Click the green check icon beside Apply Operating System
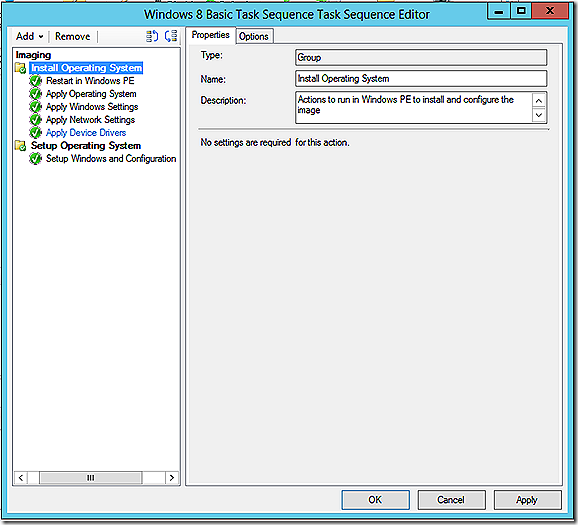 click(36, 94)
